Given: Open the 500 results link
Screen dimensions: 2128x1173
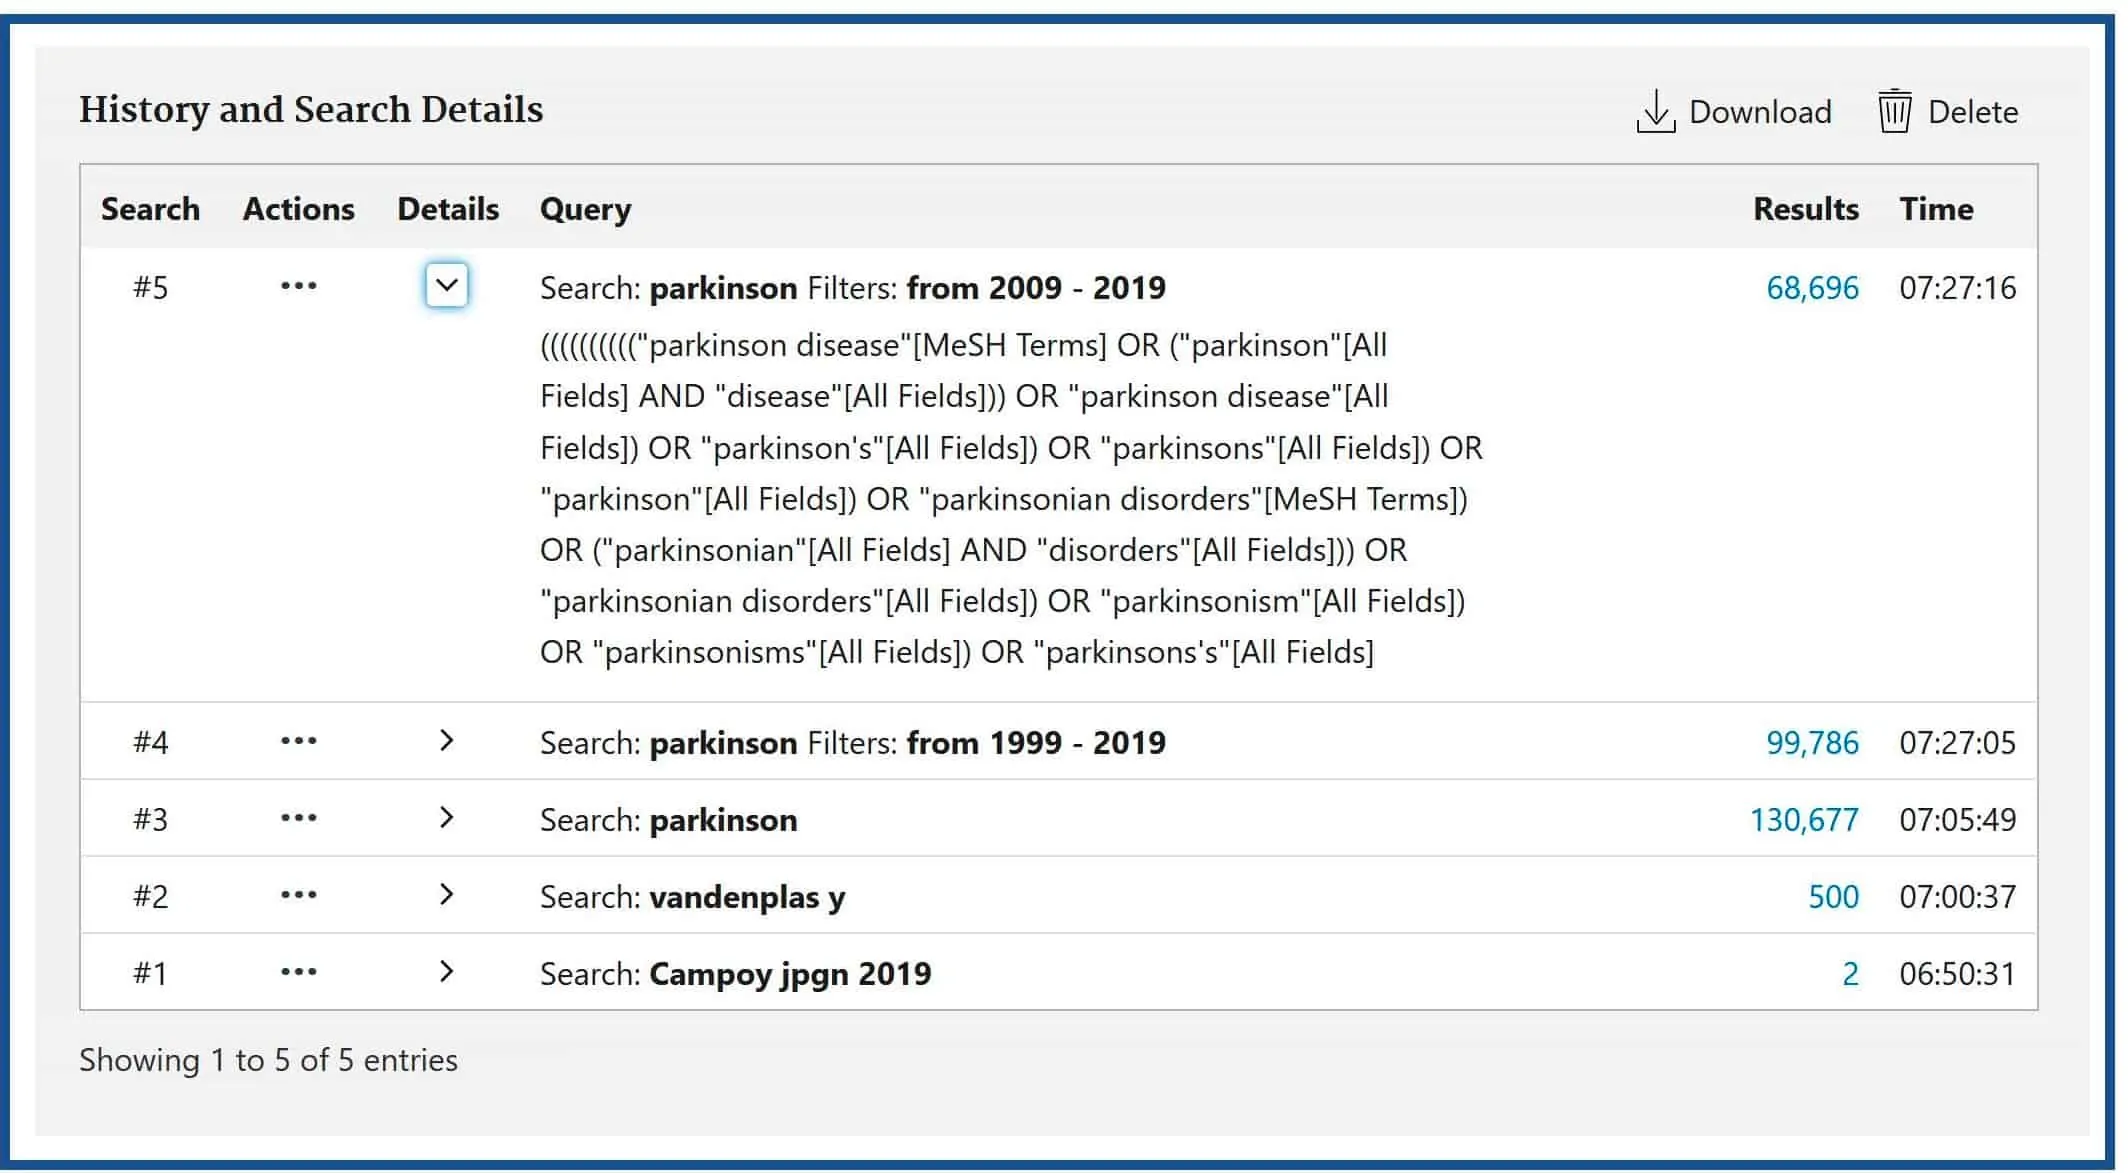Looking at the screenshot, I should click(1833, 897).
